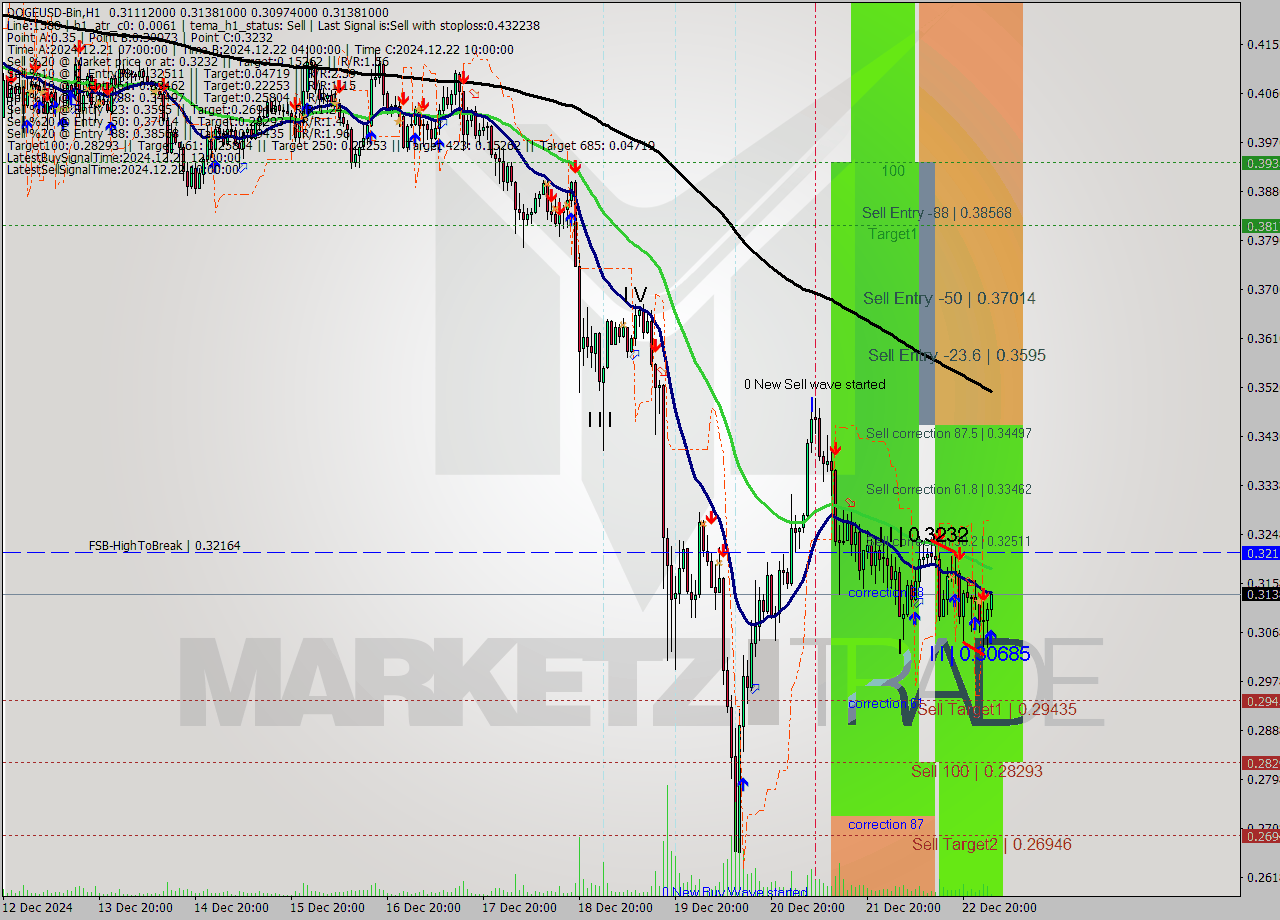Click the red 0.282 price tag

1260,762
